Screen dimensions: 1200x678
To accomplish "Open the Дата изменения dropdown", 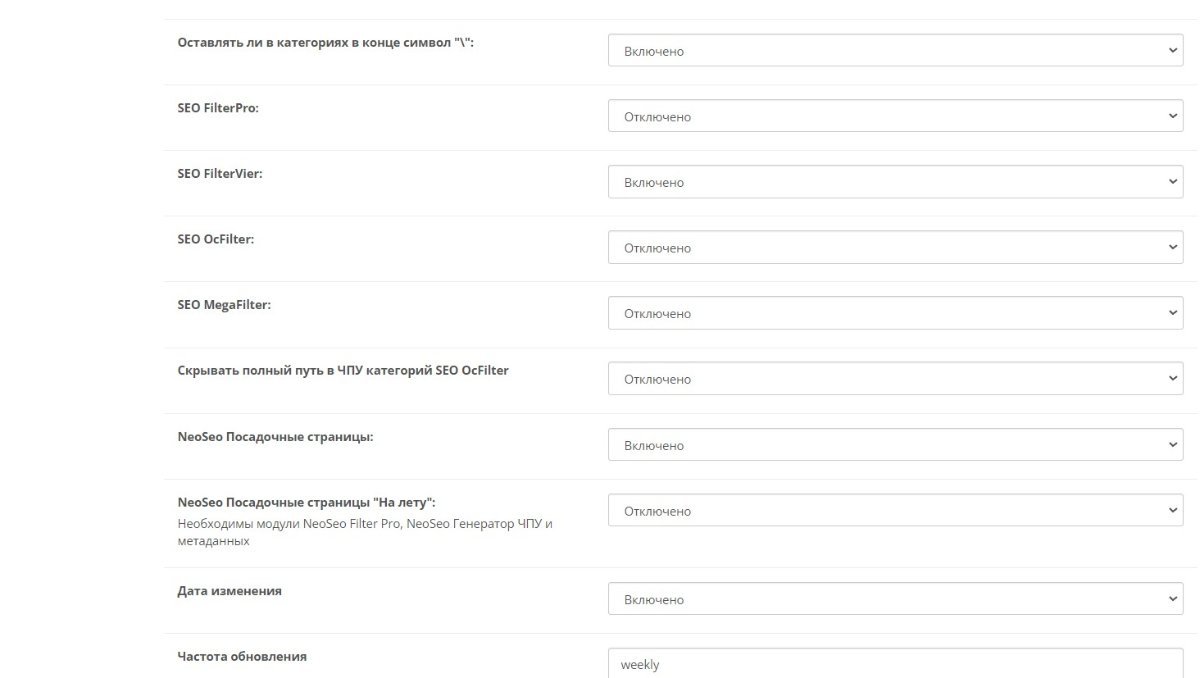I will point(897,599).
